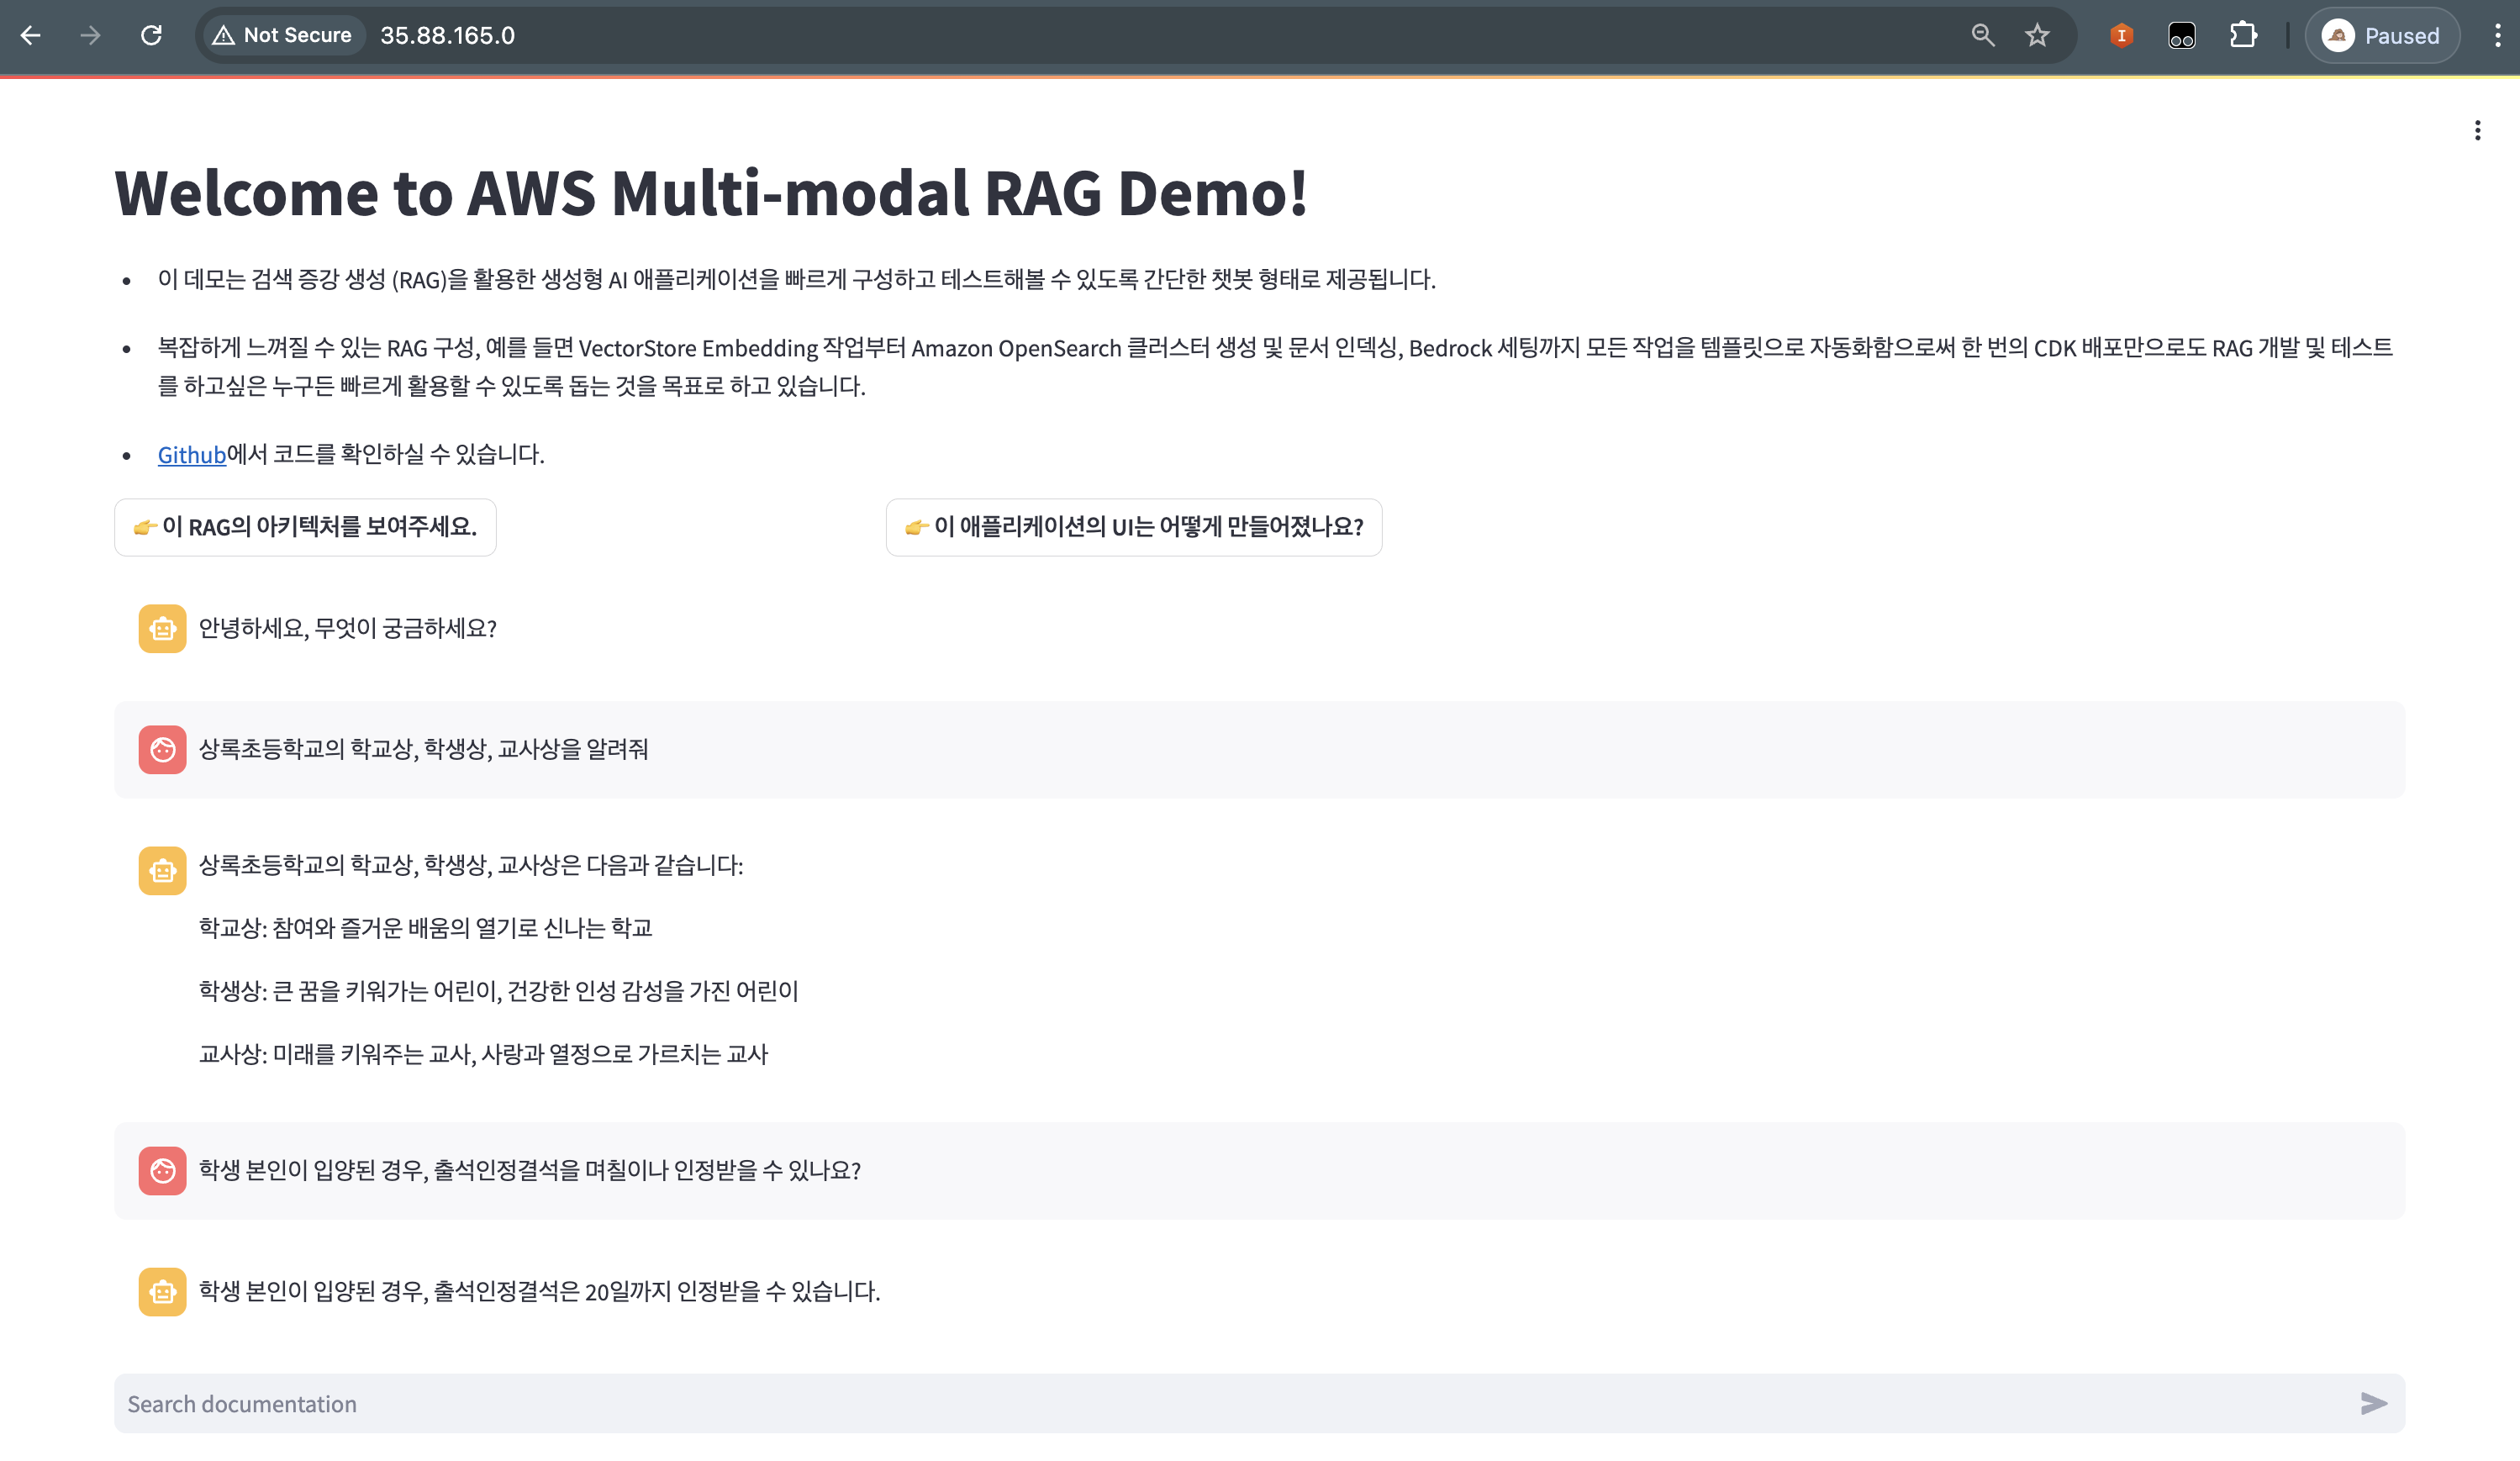Open the Extensions puzzle piece icon
The width and height of the screenshot is (2520, 1461).
pyautogui.click(x=2243, y=36)
